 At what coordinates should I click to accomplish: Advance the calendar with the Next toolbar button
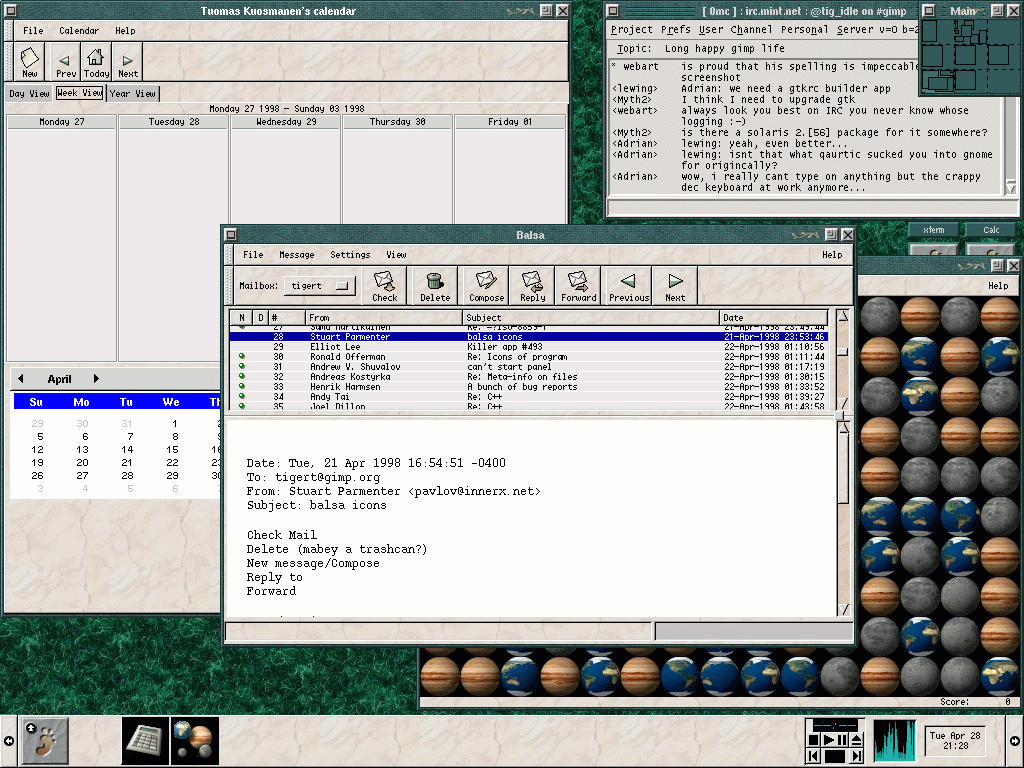click(127, 62)
